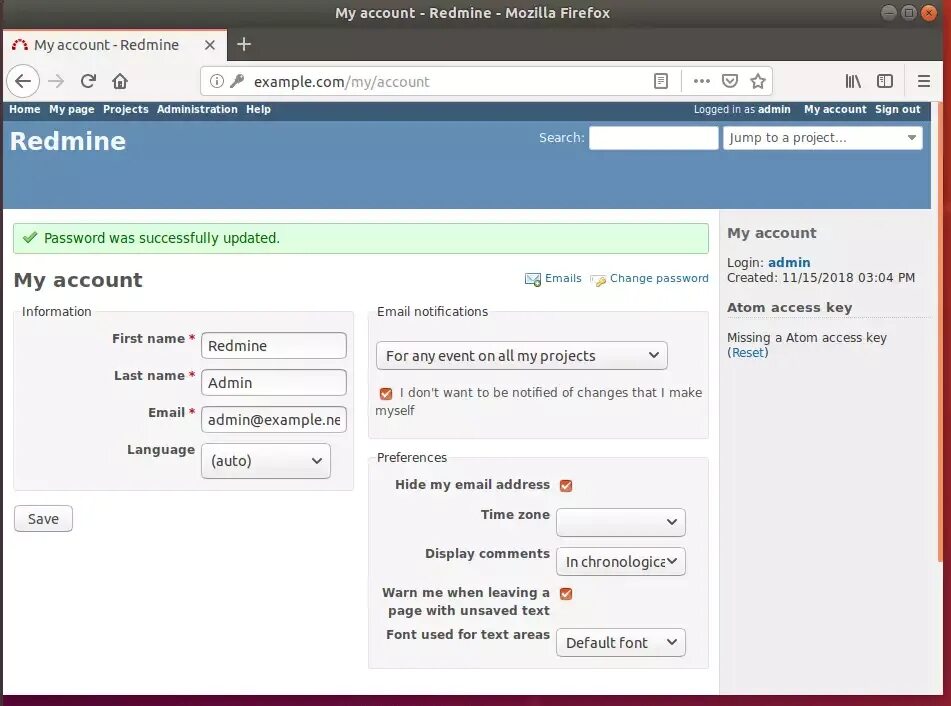Screen dimensions: 951x706
Task: Click the Firefox back arrow button
Action: point(23,81)
